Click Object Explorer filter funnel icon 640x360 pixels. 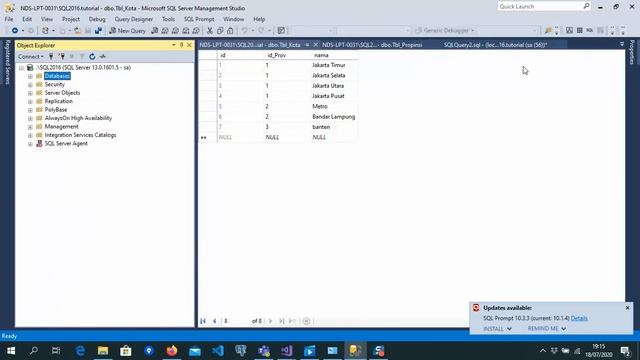tap(82, 57)
